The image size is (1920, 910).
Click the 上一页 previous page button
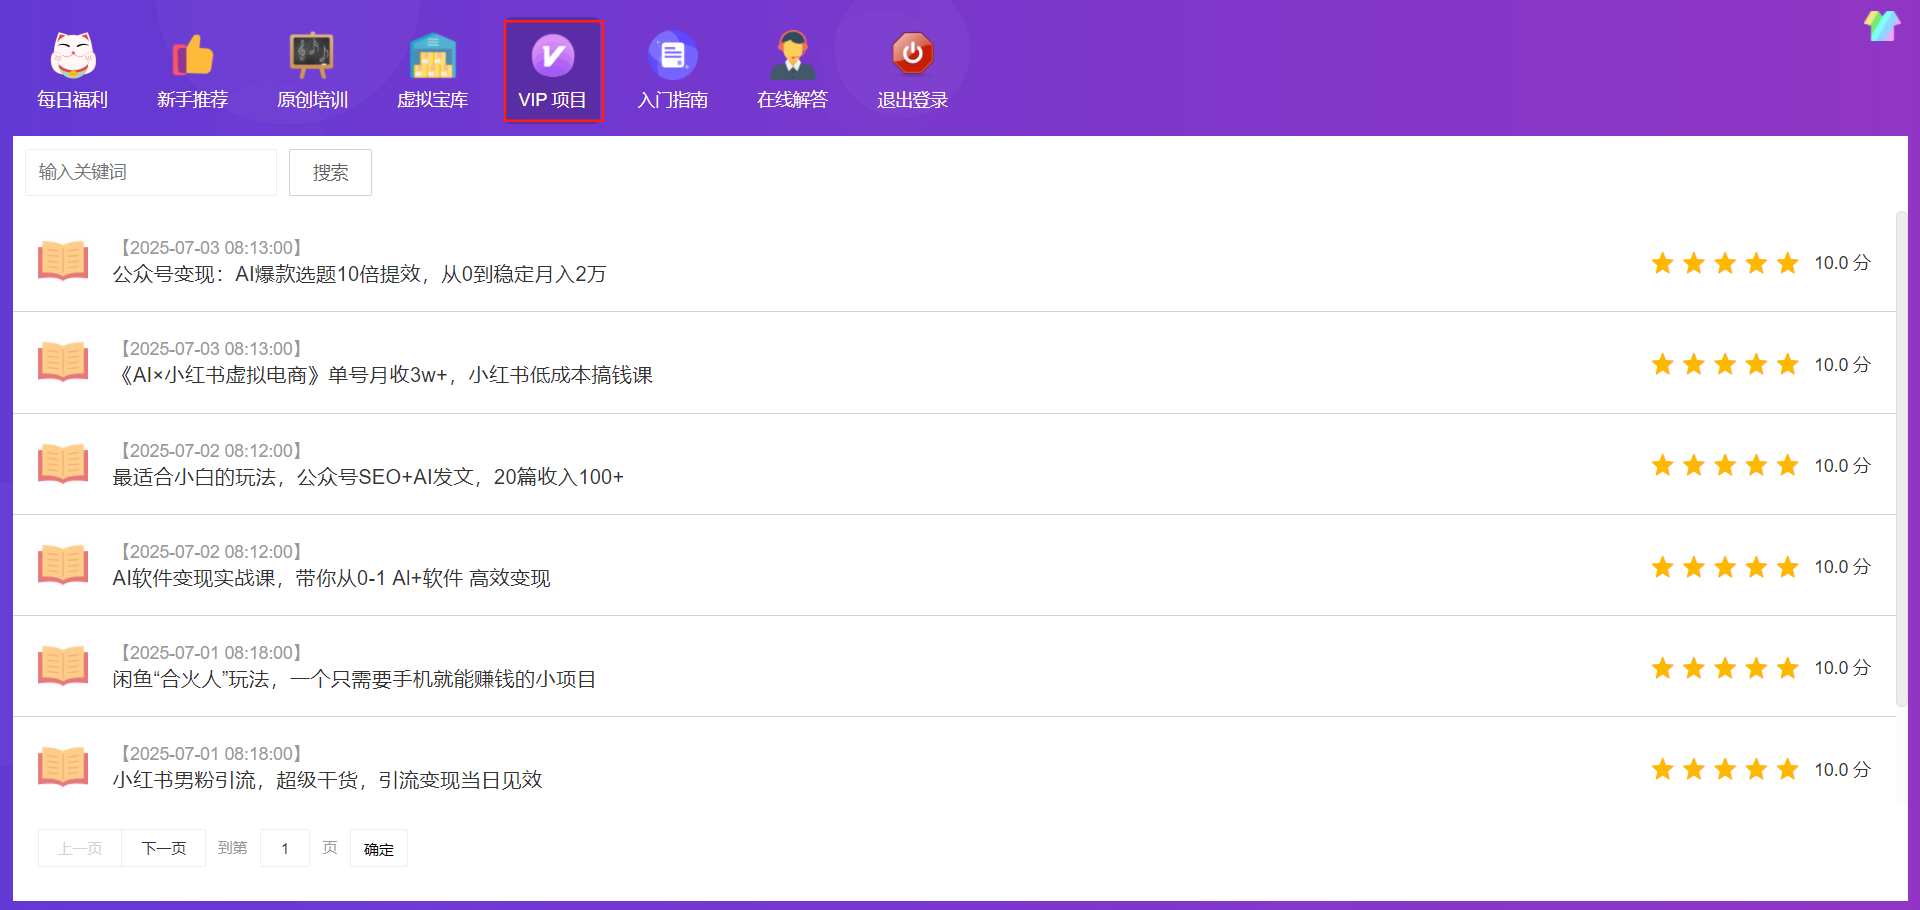click(x=80, y=848)
